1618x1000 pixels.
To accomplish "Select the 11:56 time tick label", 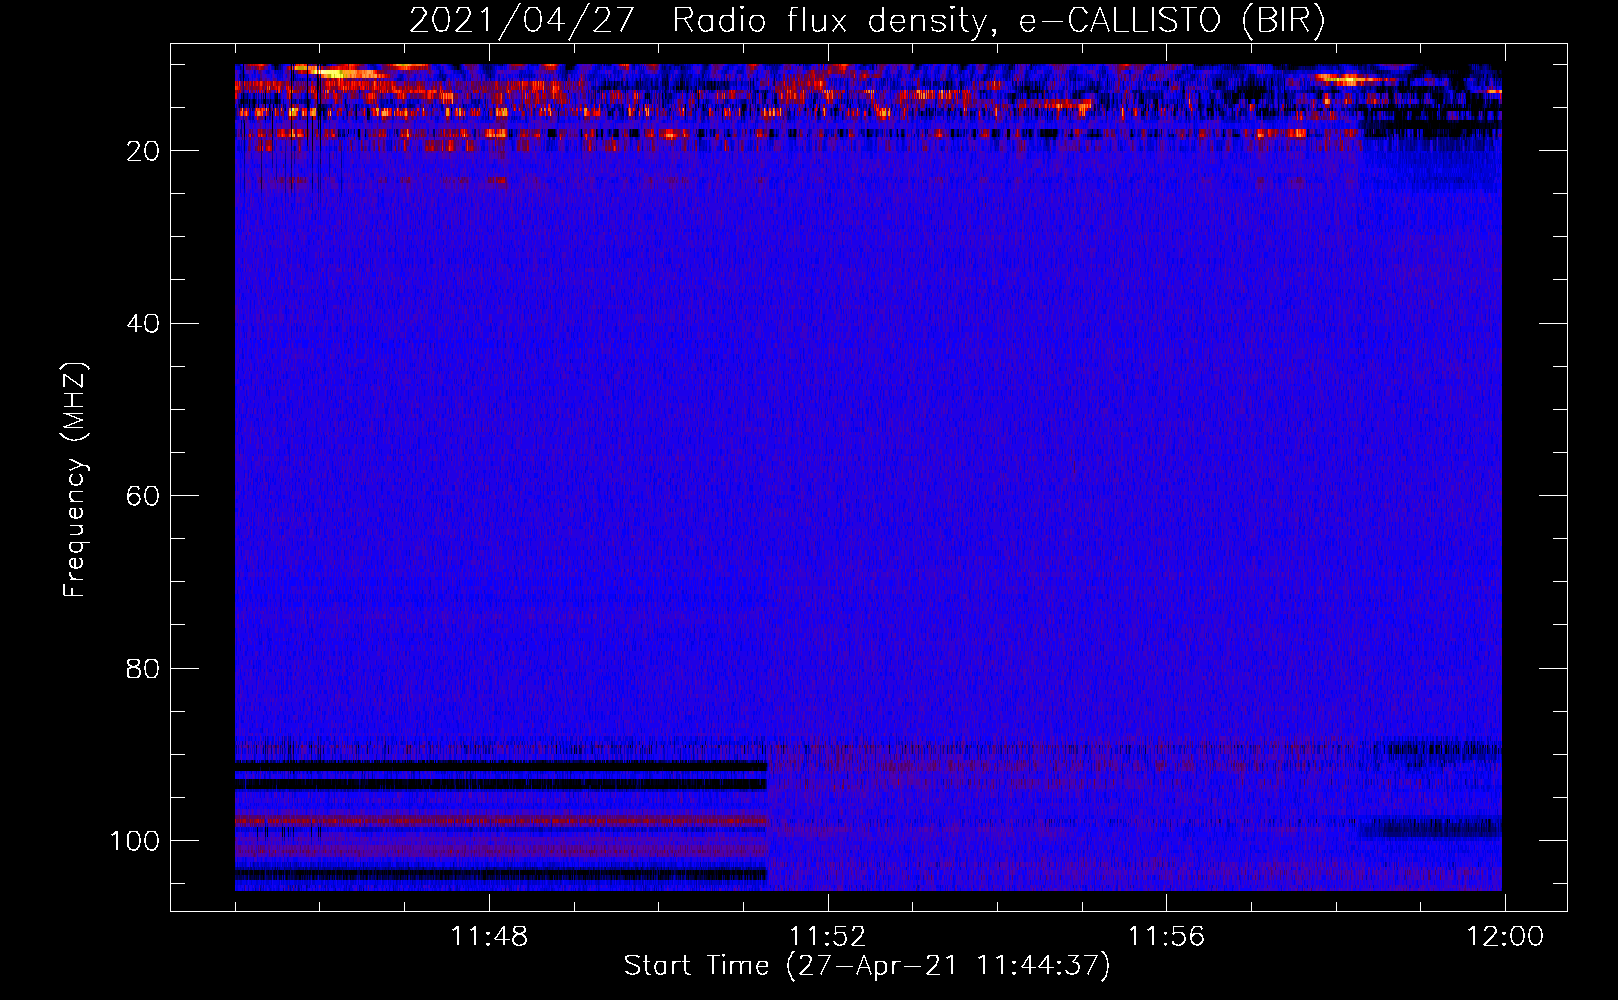I will click(1166, 937).
